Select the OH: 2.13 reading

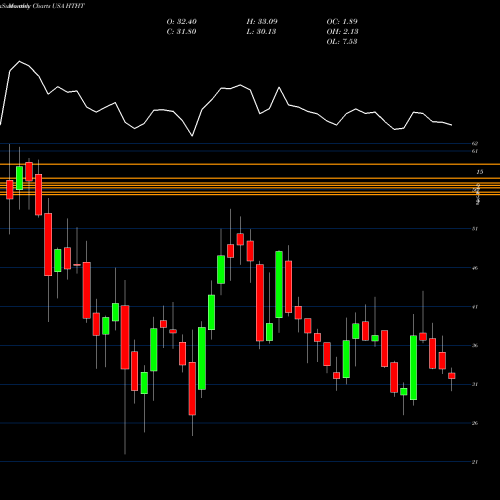[x=342, y=31]
